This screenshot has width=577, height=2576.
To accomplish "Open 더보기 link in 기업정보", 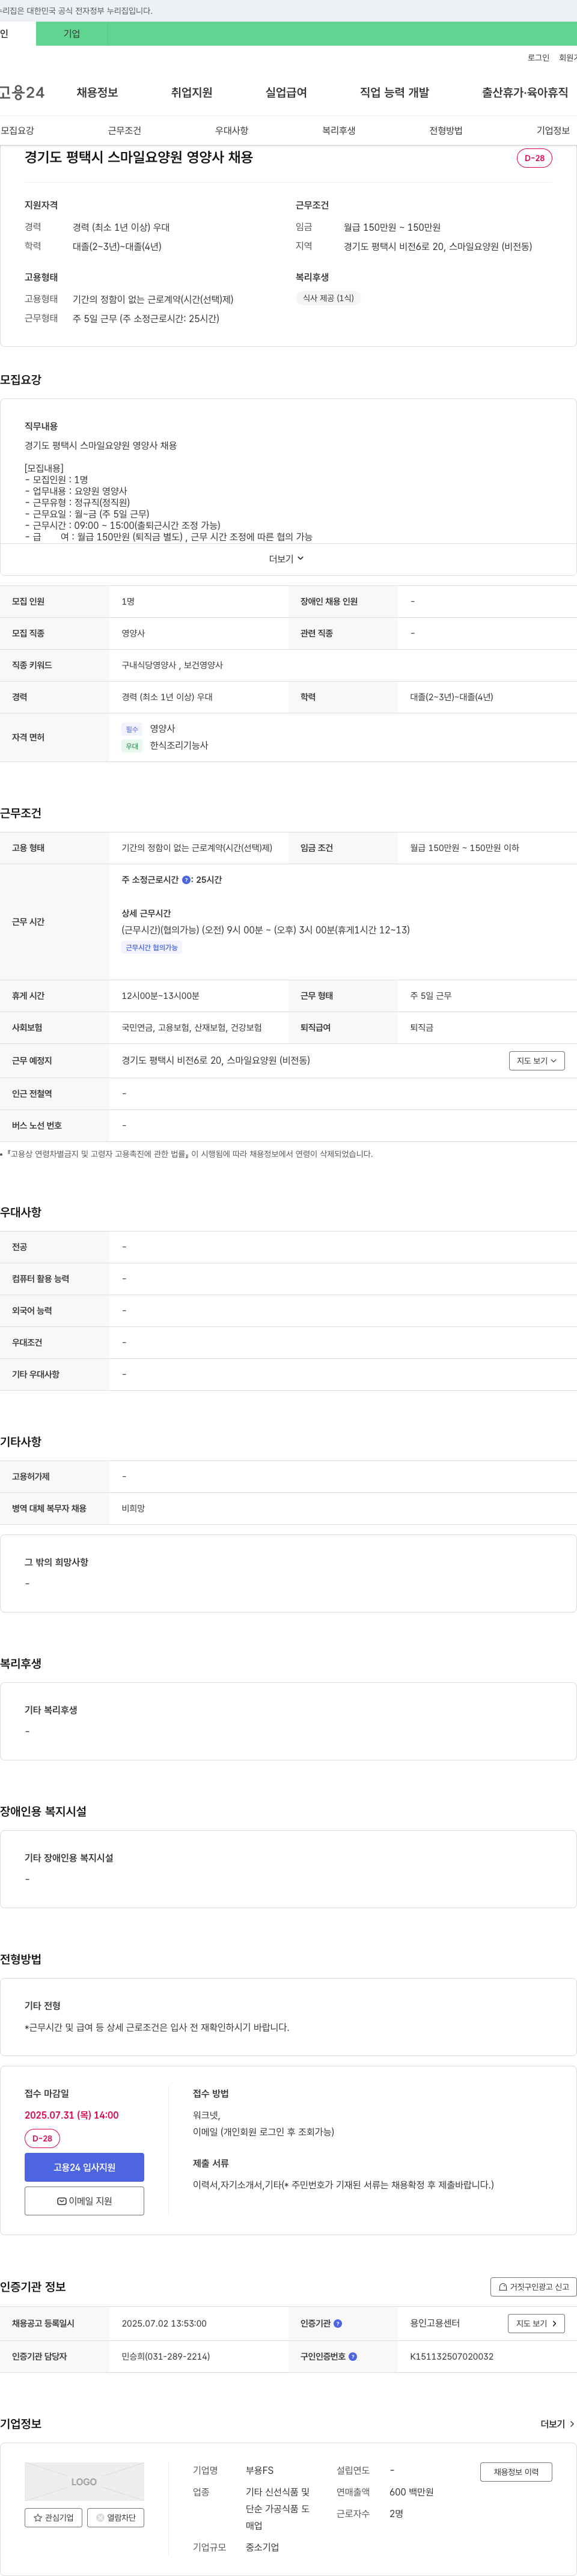I will [557, 2424].
